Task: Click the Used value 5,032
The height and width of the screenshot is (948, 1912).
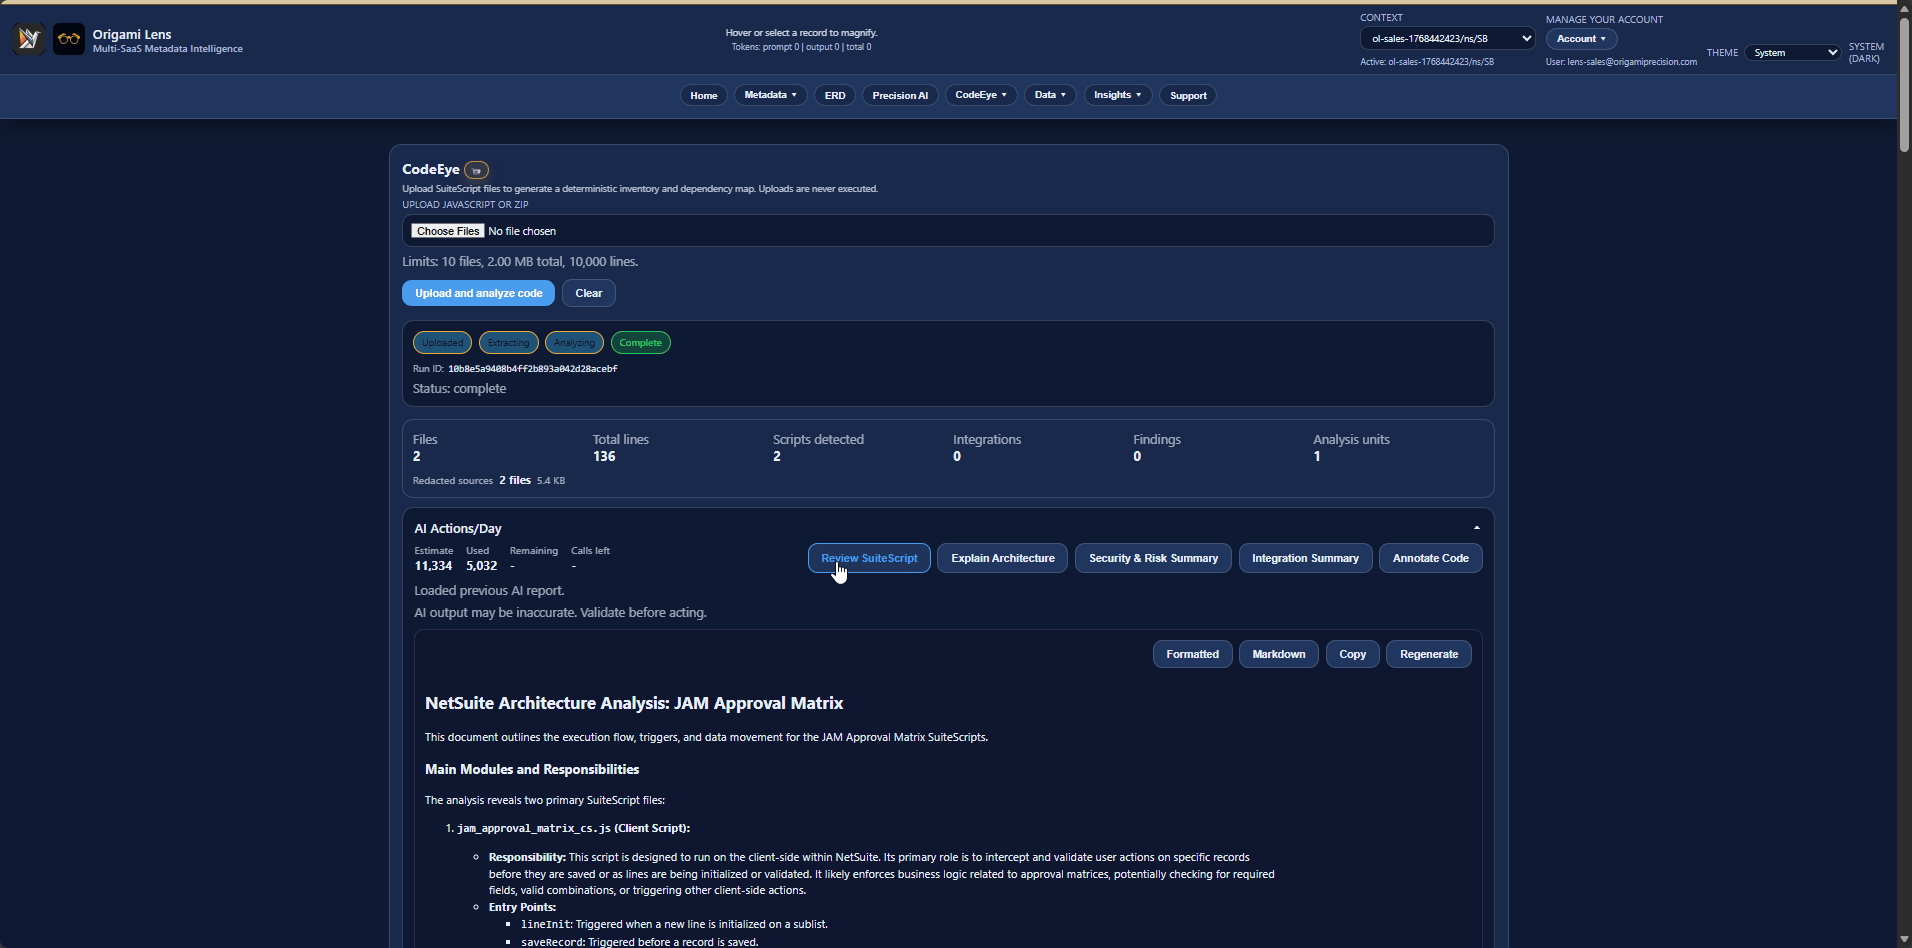Action: click(481, 566)
